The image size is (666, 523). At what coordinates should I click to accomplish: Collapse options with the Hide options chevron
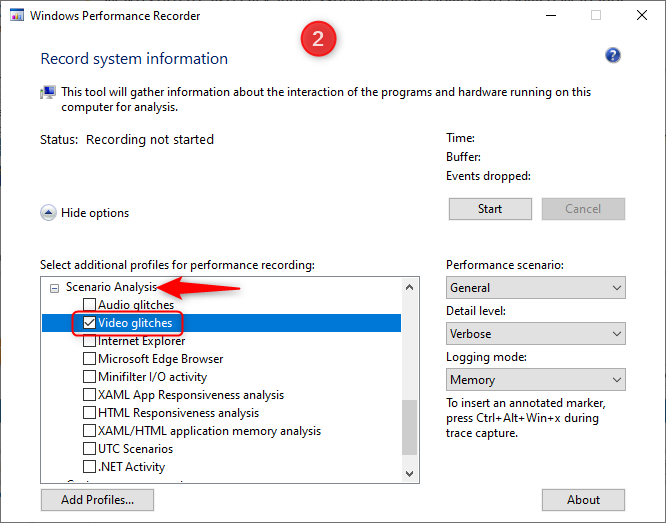pos(48,212)
